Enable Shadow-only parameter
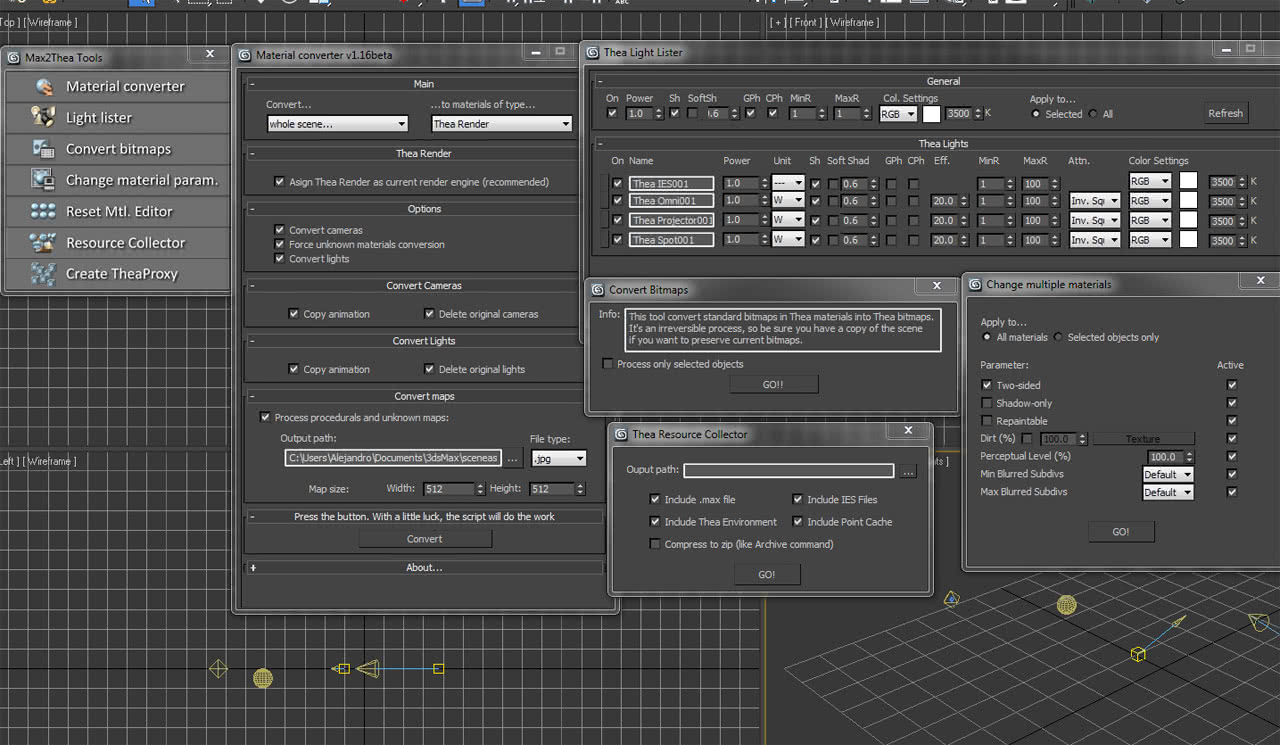Screen dimensions: 1280x745 987,403
